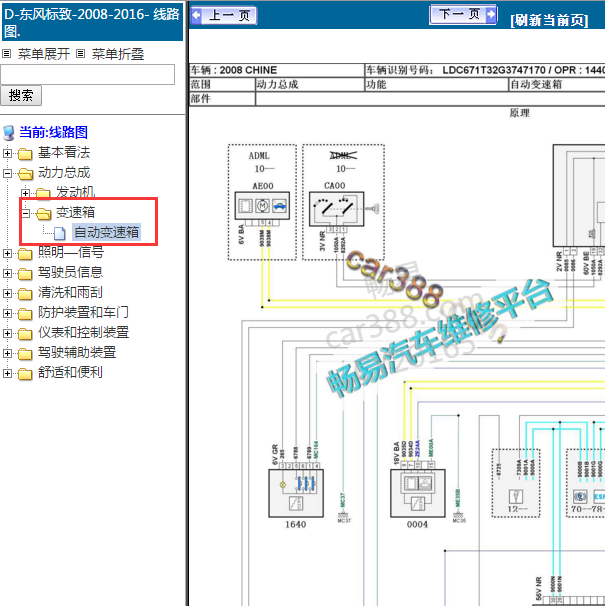Click the 菜单展开 list icon
The height and width of the screenshot is (606, 605).
[x=7, y=53]
